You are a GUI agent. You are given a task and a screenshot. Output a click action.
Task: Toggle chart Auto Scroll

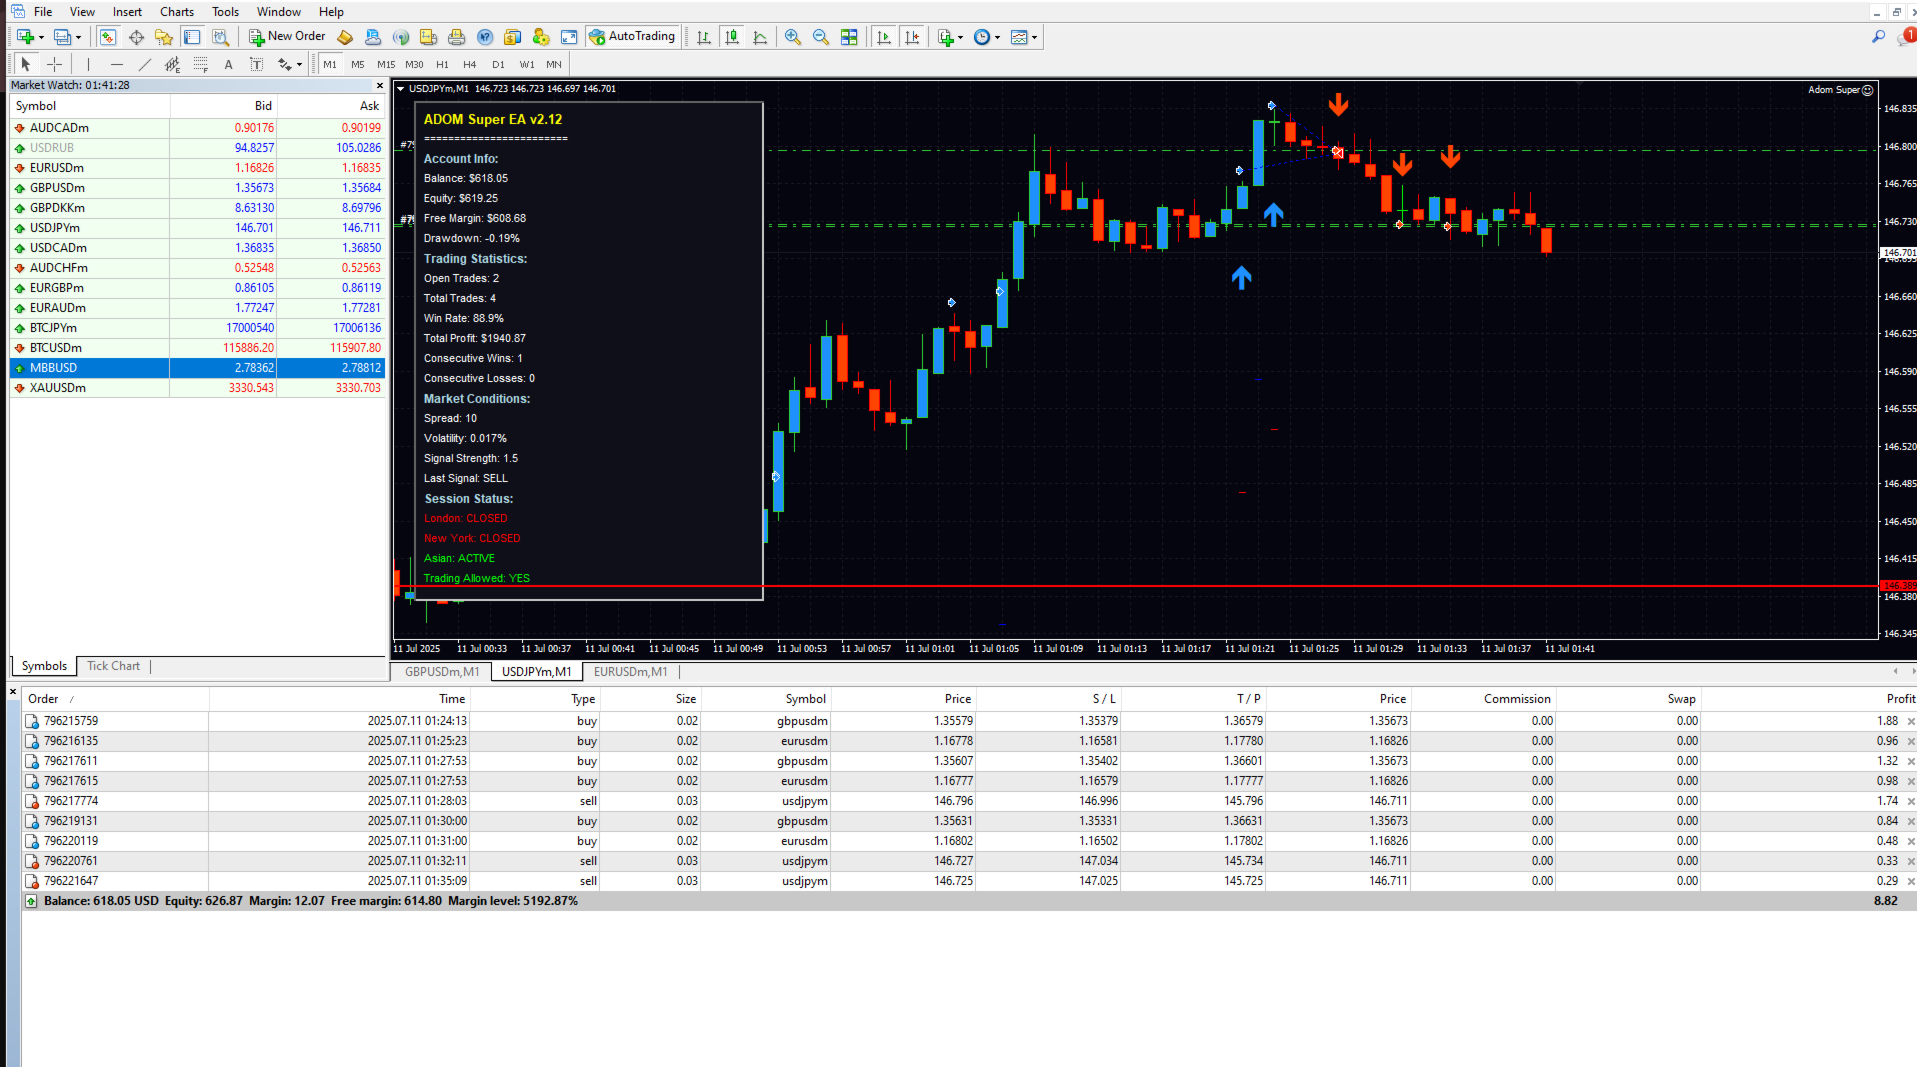tap(884, 37)
